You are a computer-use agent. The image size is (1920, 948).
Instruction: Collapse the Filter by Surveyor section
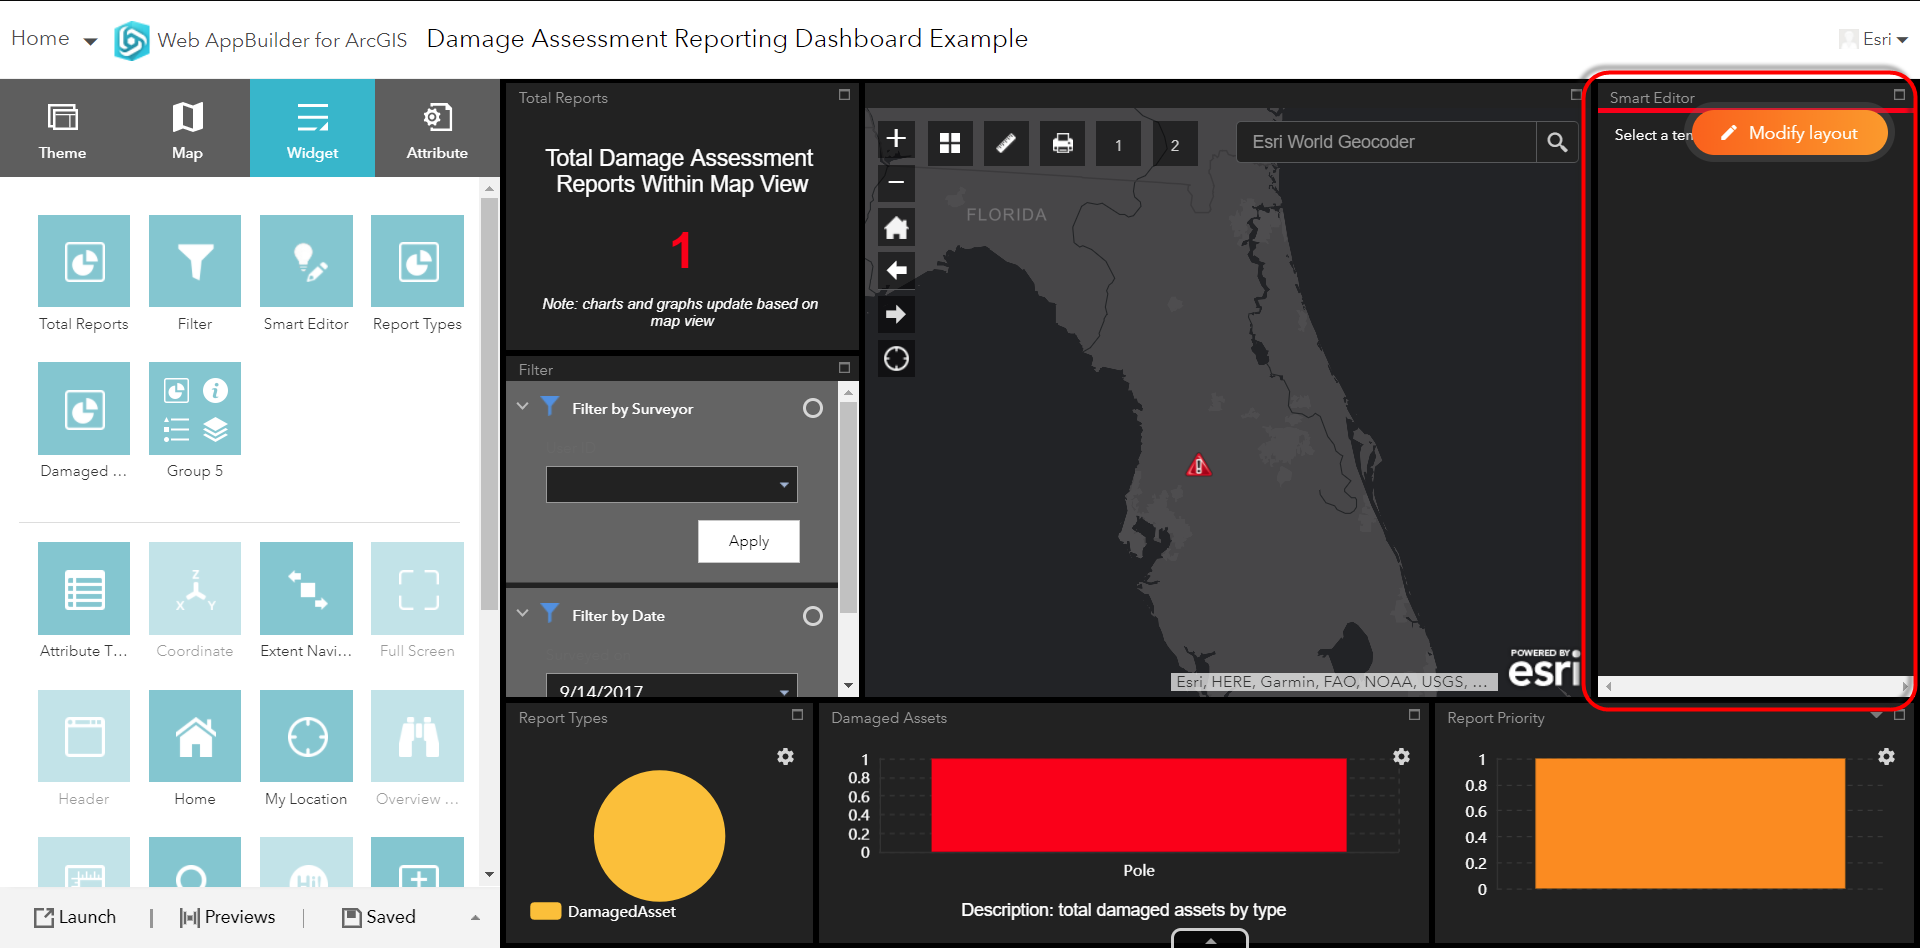click(x=522, y=406)
